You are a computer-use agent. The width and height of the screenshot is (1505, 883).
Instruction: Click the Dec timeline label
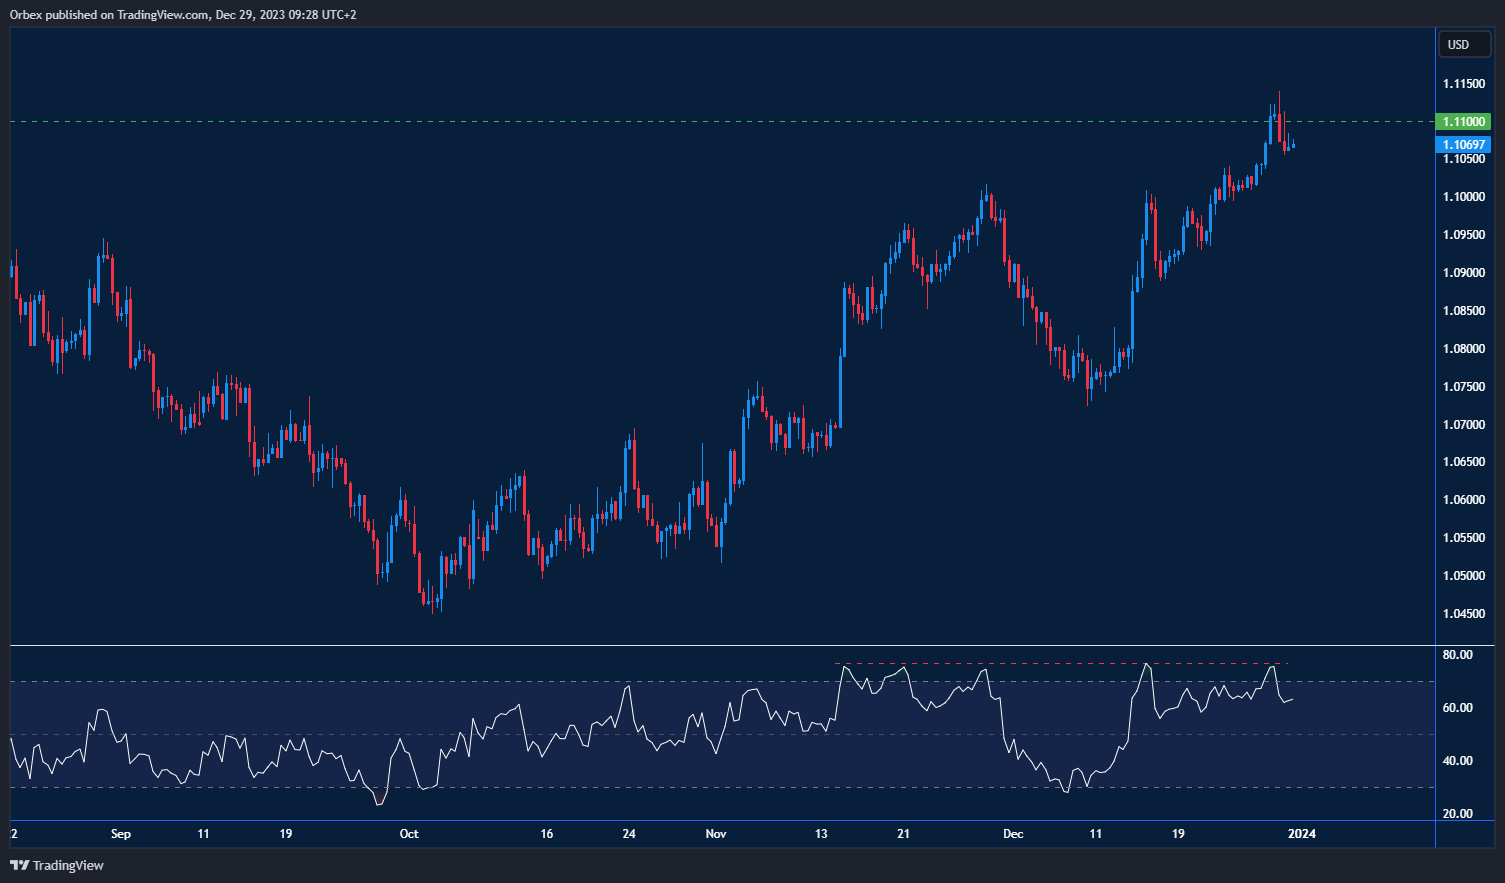pos(1014,833)
